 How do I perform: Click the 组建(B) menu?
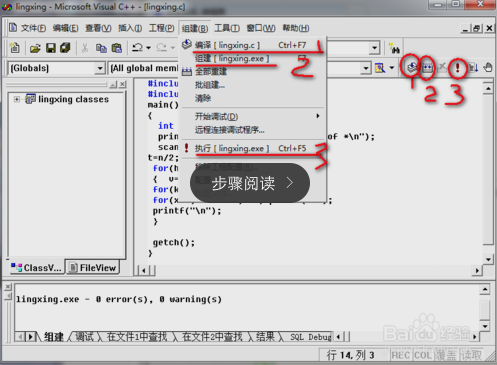195,29
